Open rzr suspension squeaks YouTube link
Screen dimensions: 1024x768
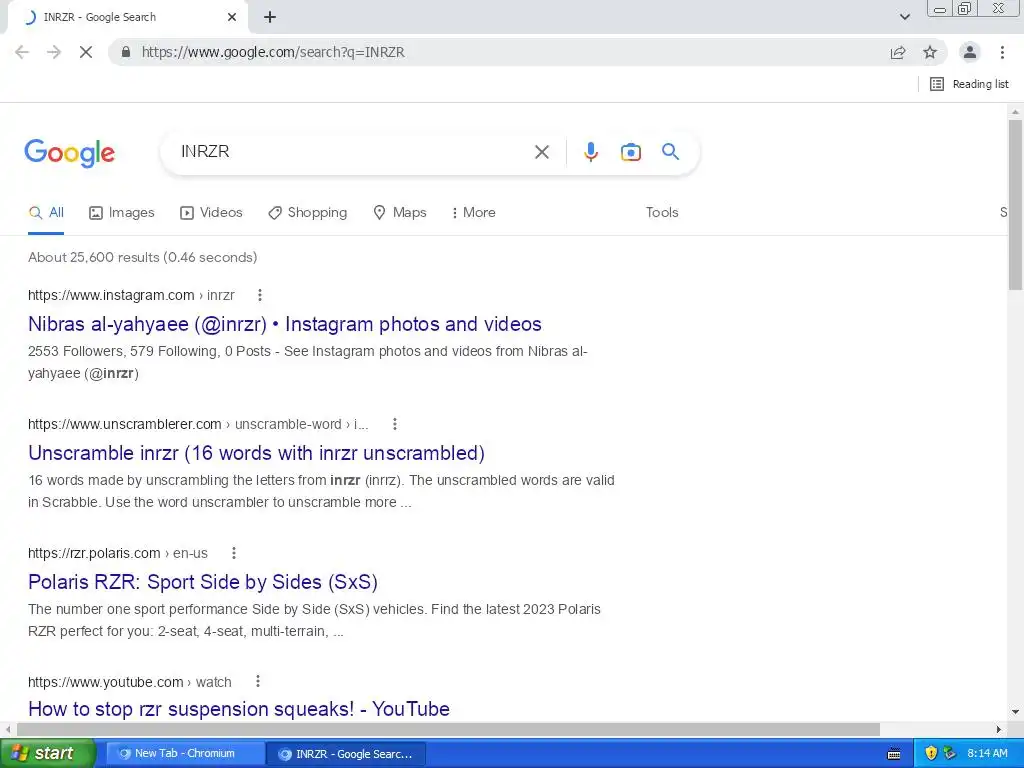tap(239, 709)
